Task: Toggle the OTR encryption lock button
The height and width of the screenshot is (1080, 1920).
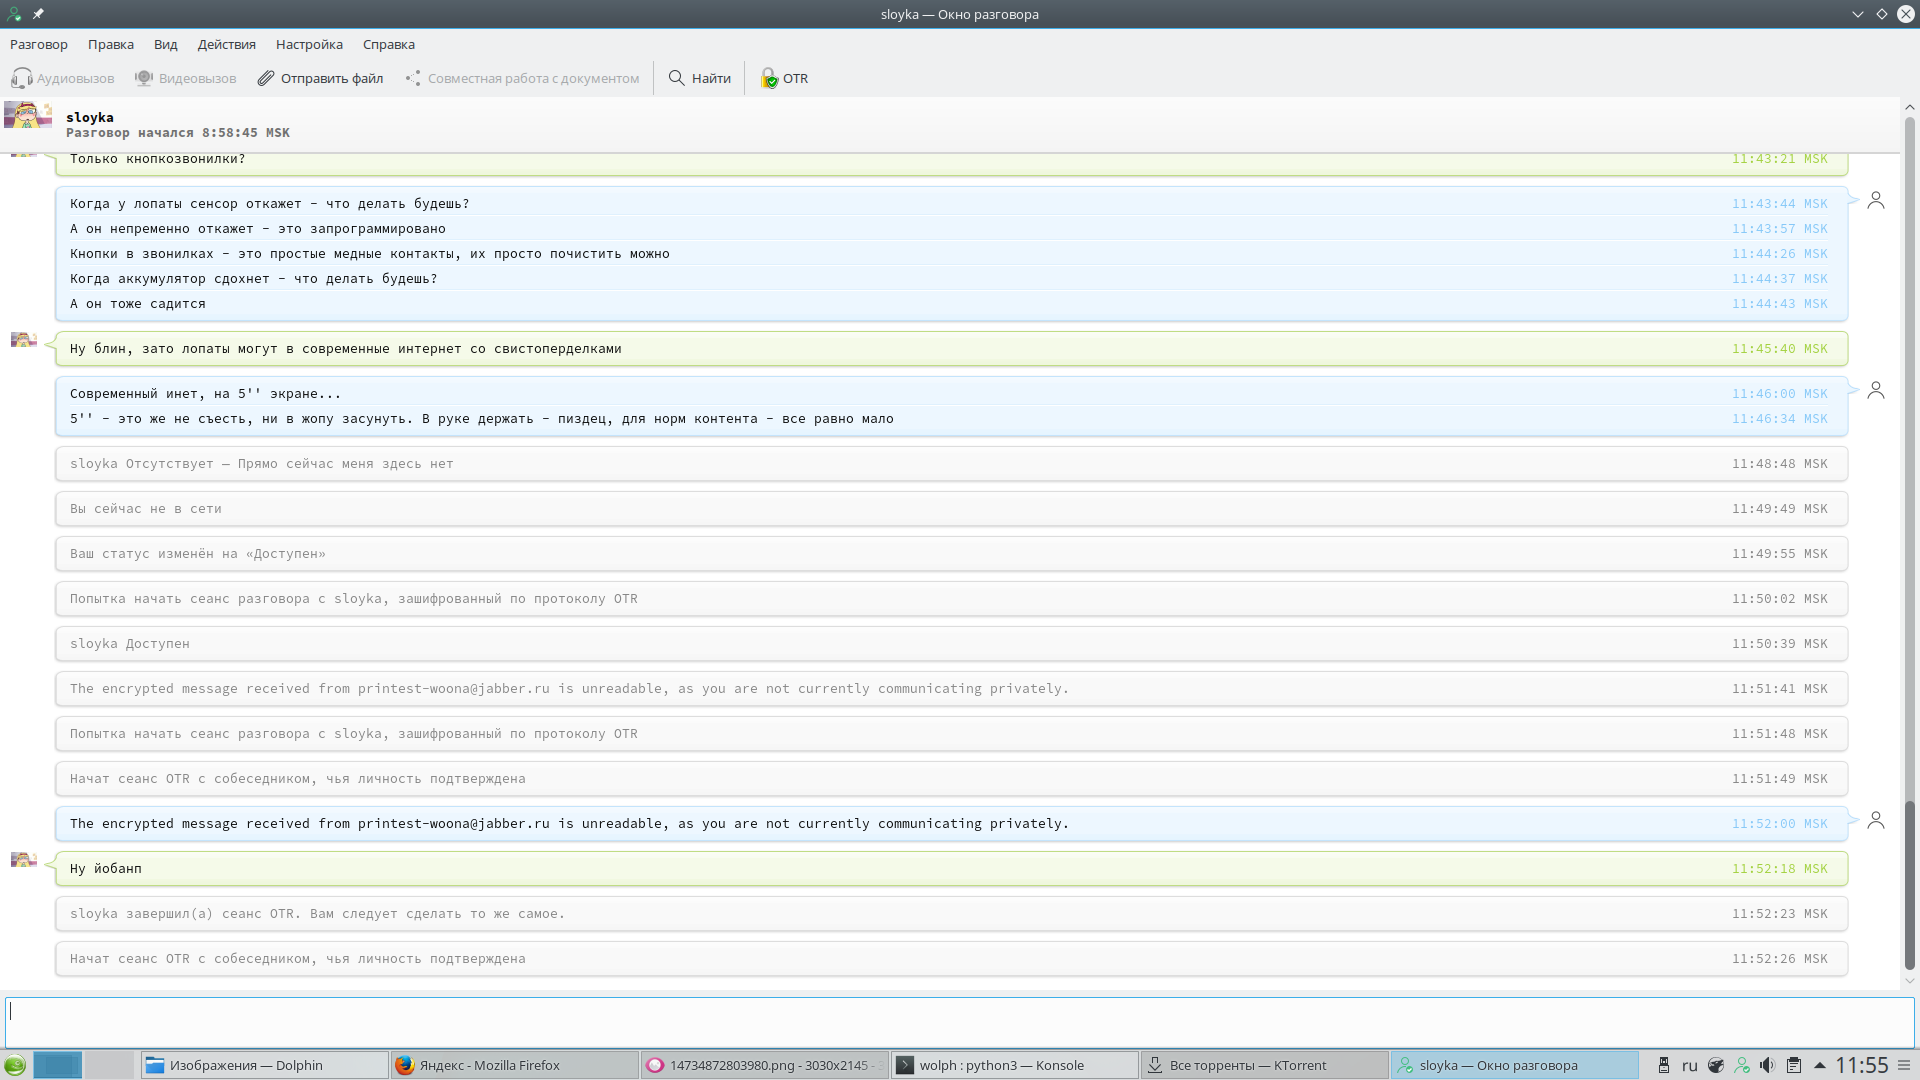Action: pyautogui.click(x=784, y=78)
